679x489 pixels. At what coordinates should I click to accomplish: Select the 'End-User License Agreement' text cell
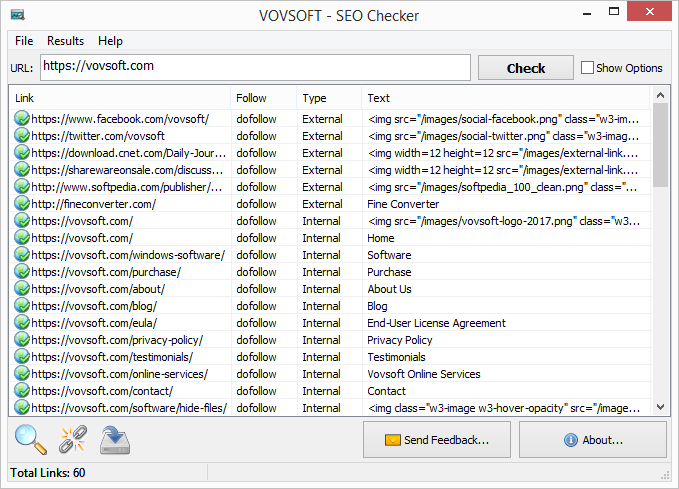tap(436, 323)
